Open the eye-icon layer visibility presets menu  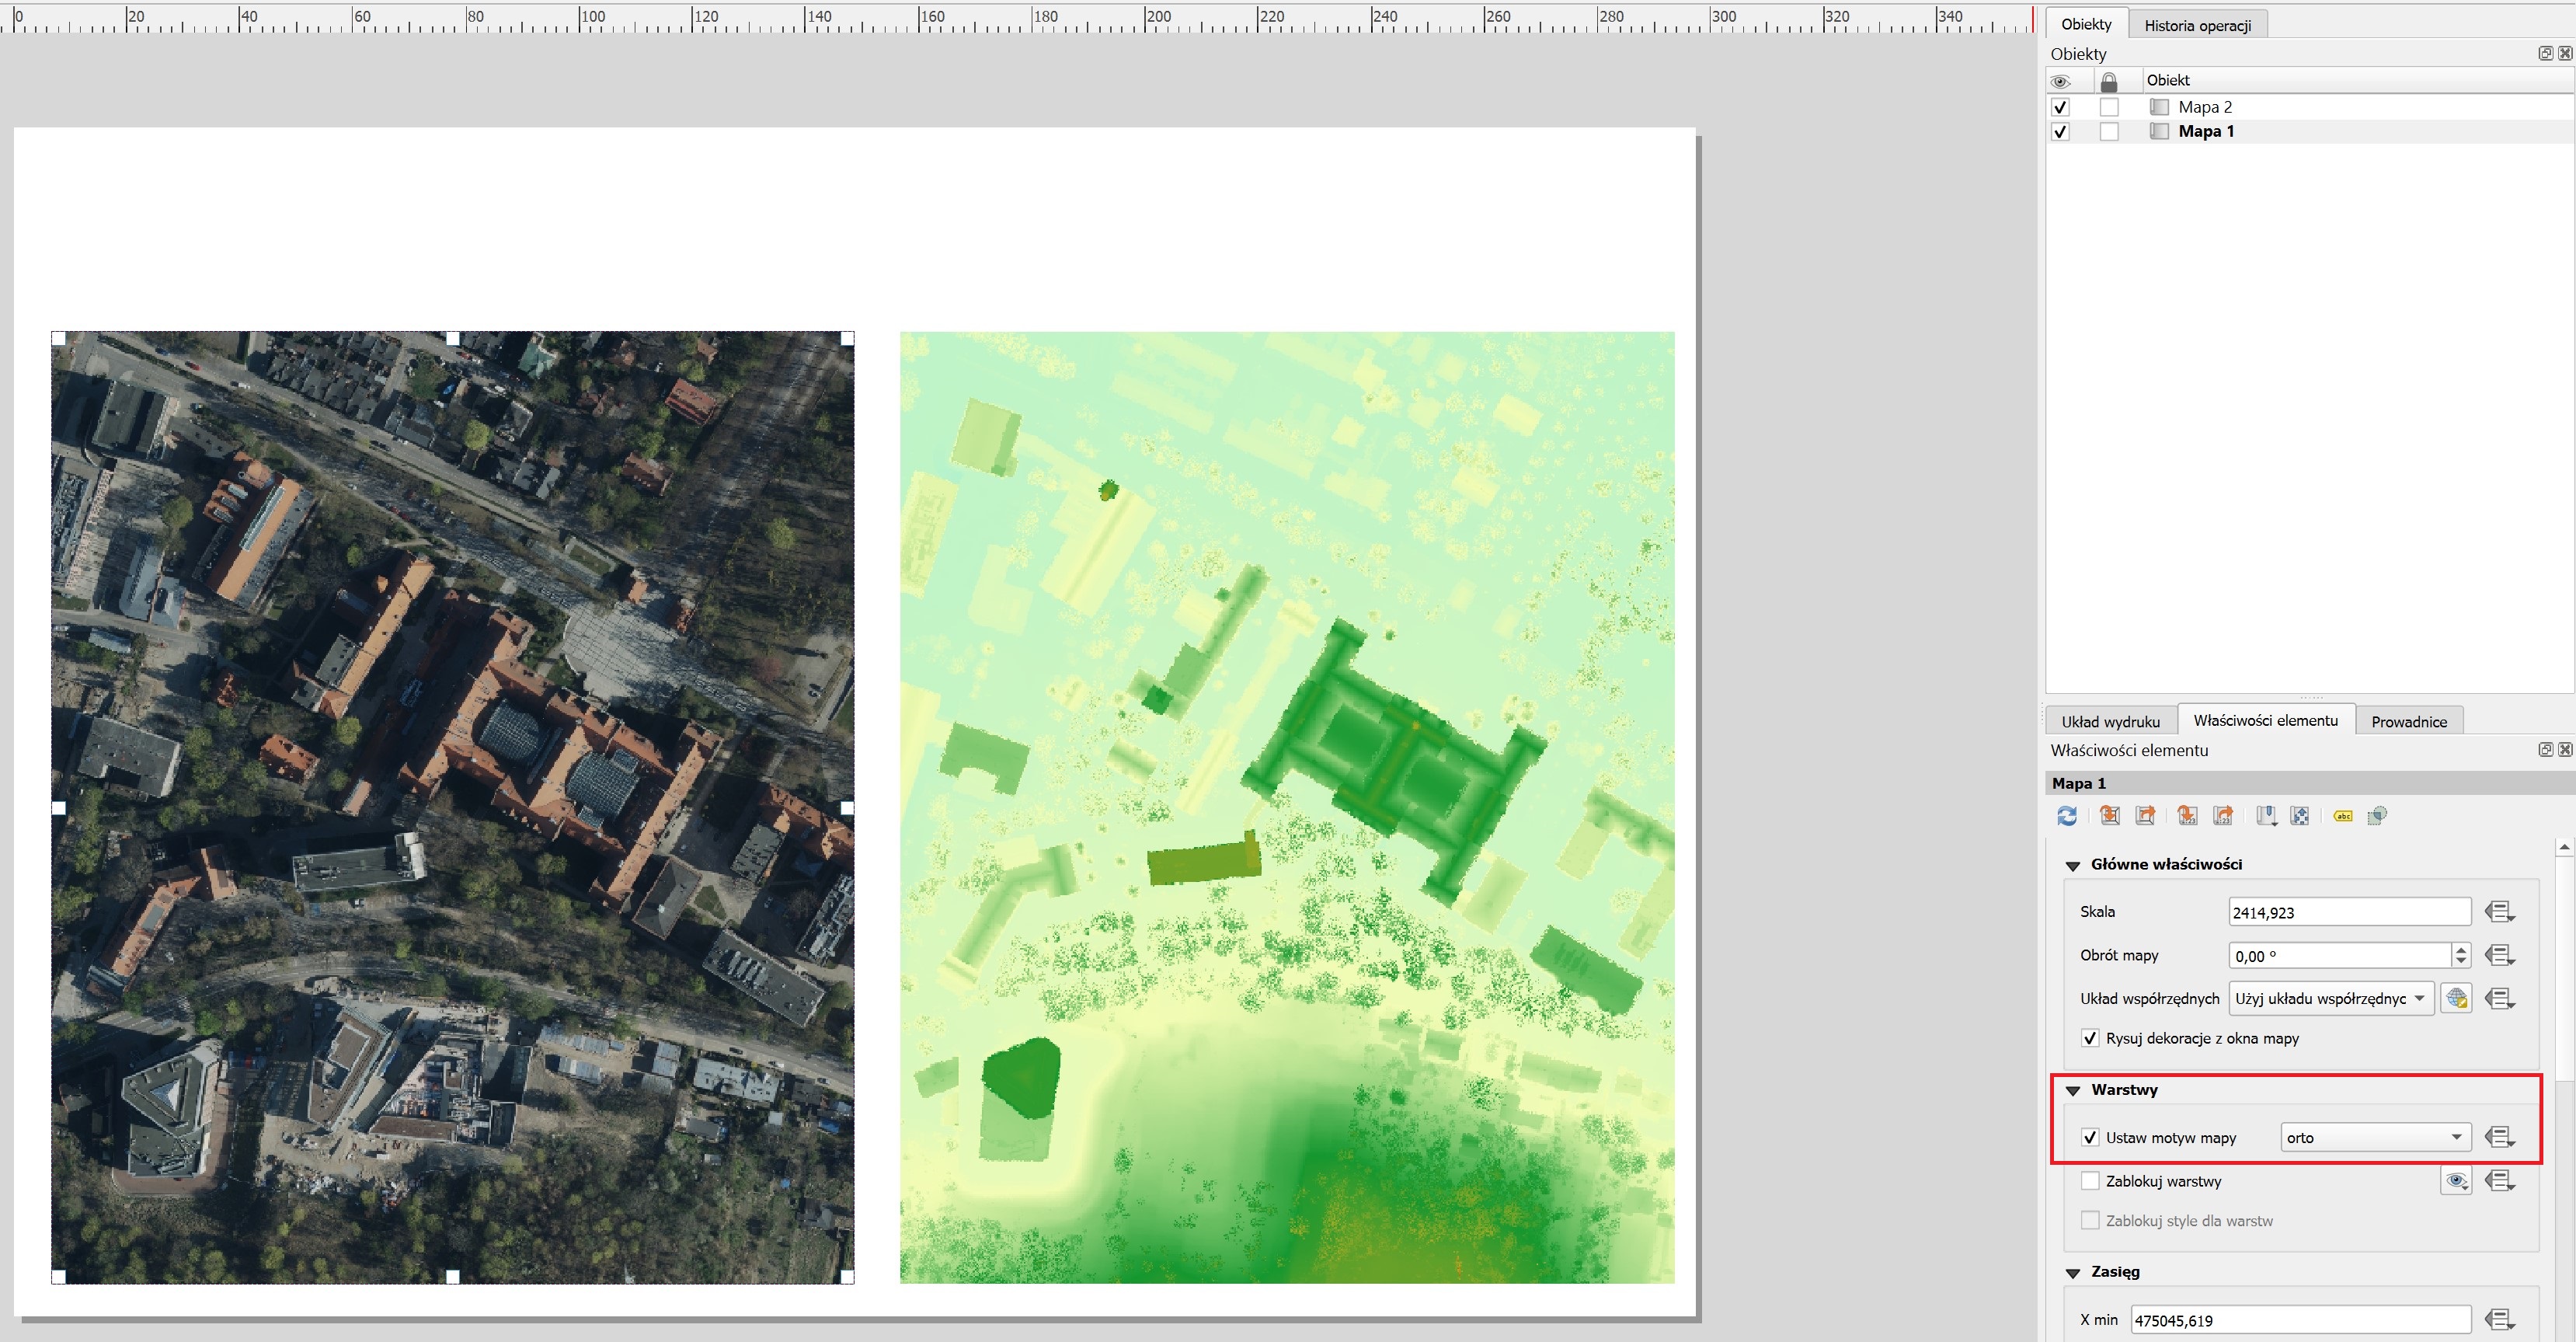(2457, 1181)
